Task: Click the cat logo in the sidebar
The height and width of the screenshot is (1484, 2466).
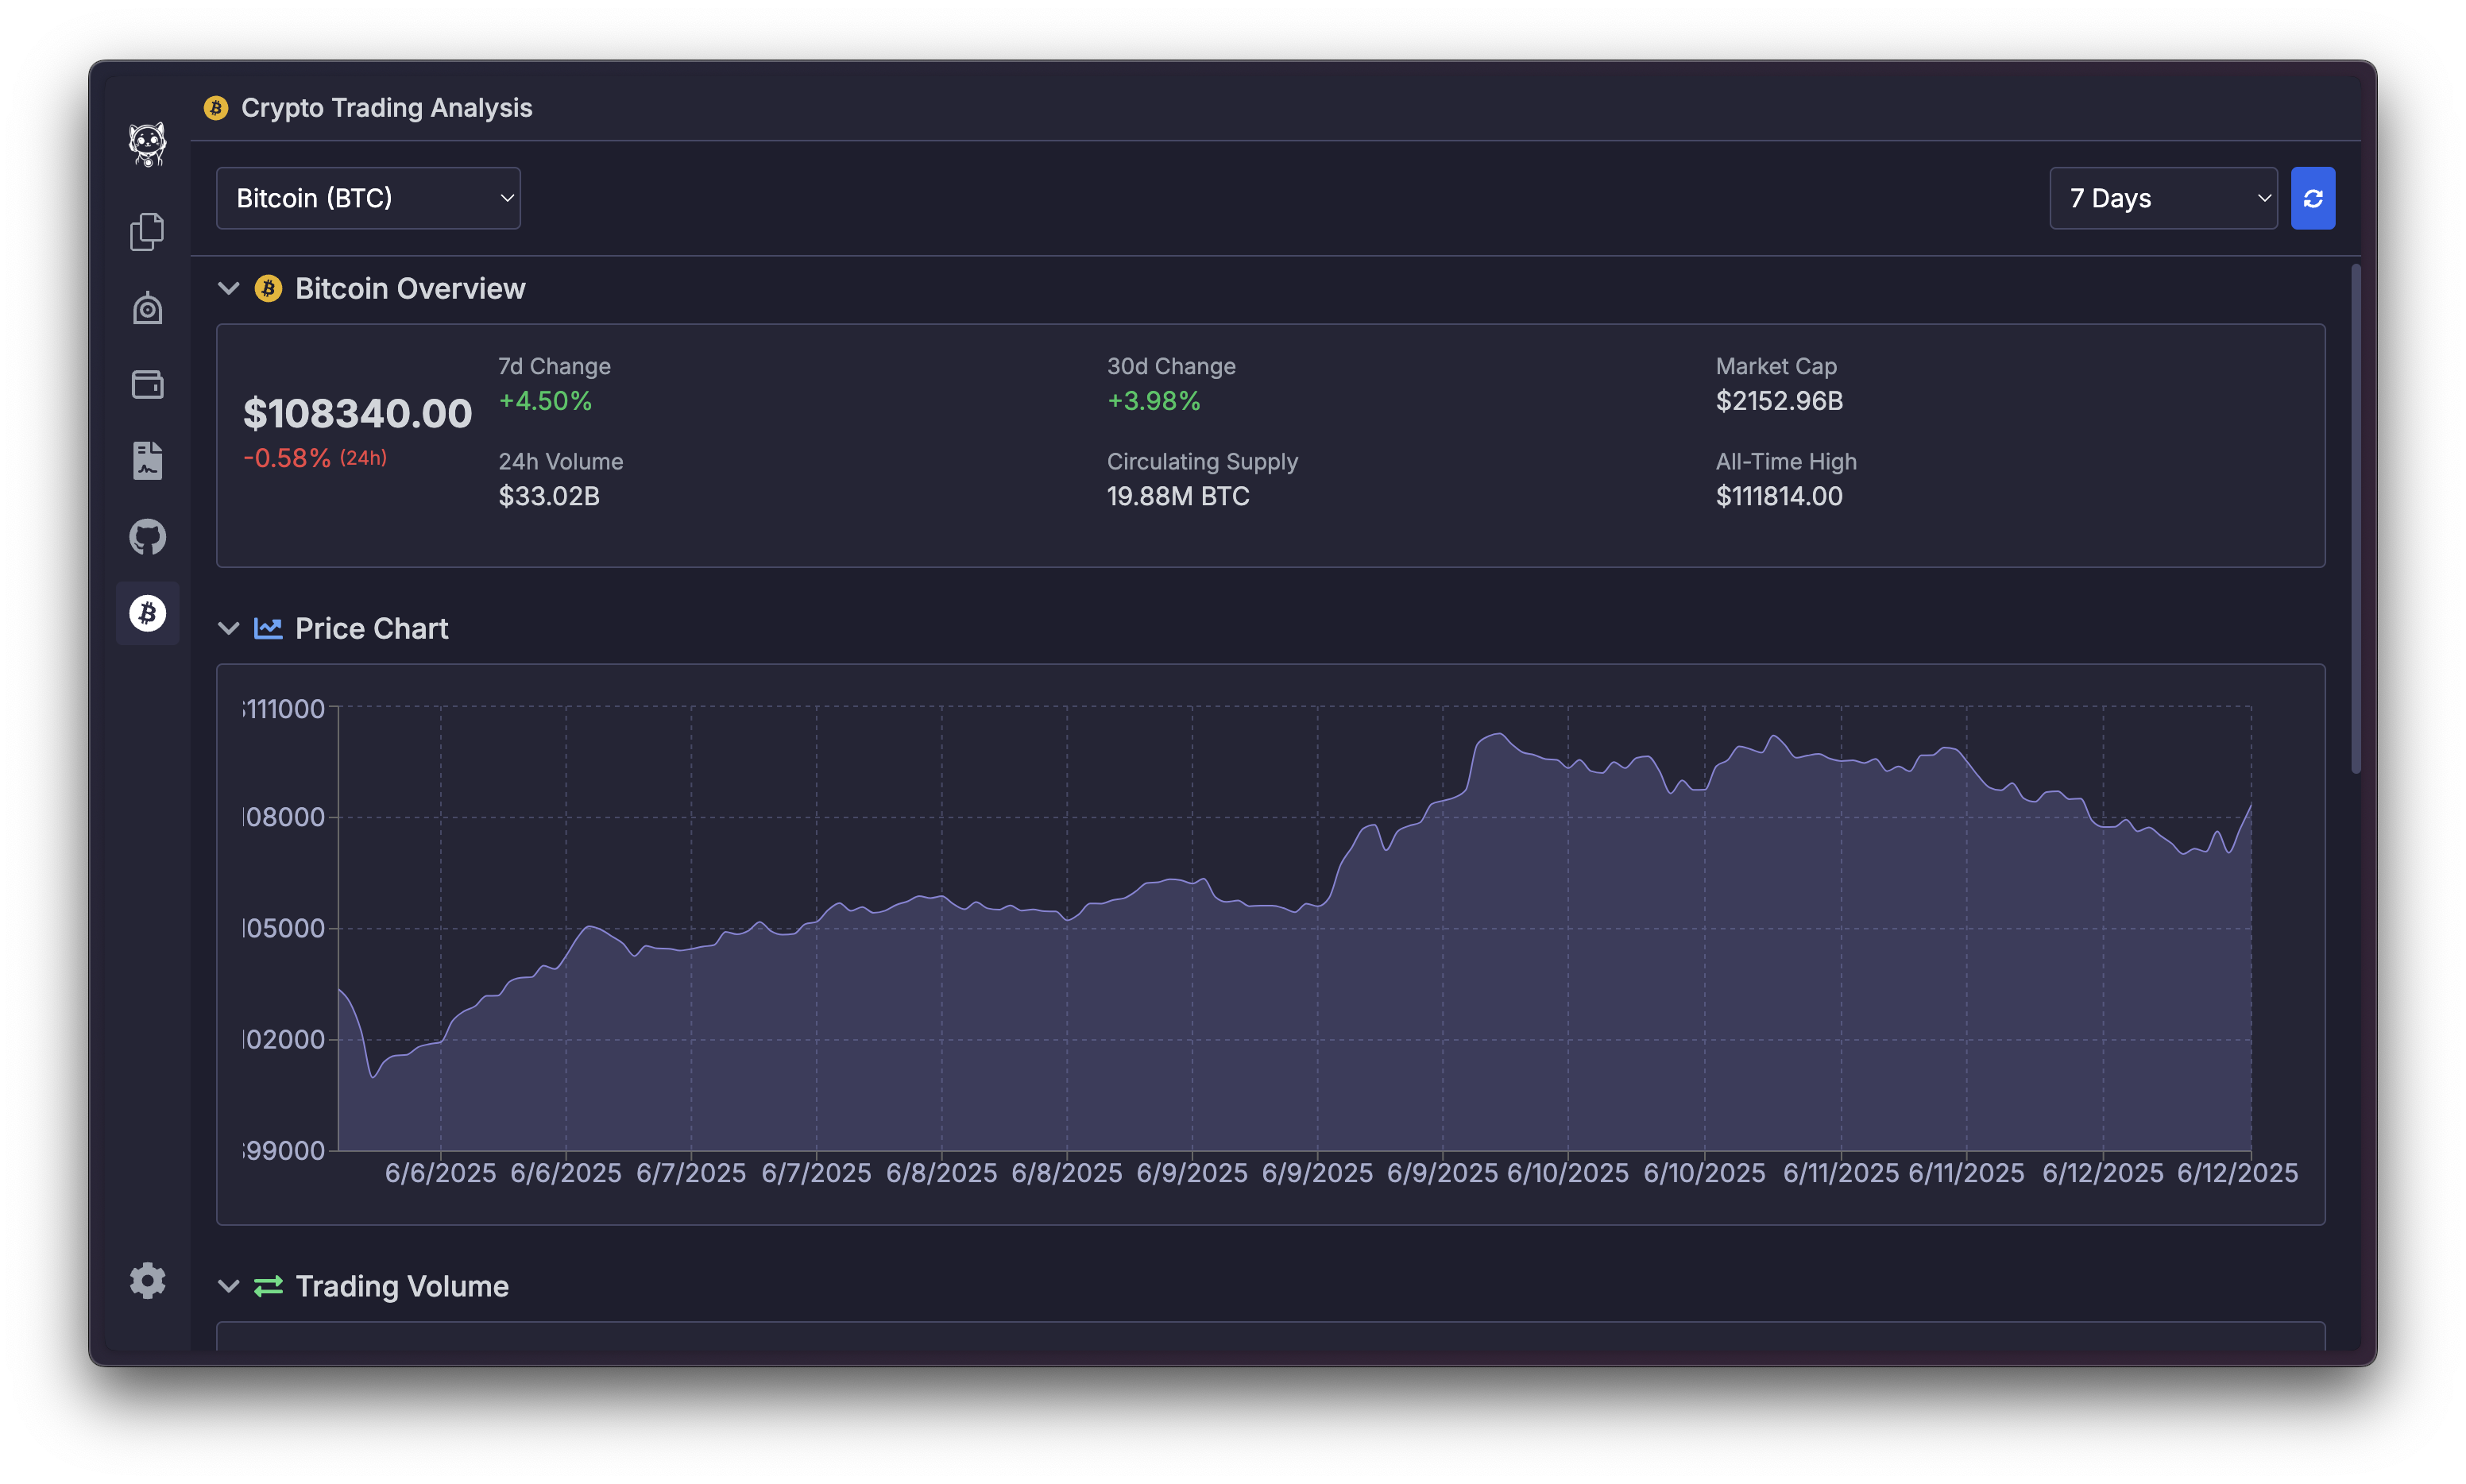Action: pos(147,144)
